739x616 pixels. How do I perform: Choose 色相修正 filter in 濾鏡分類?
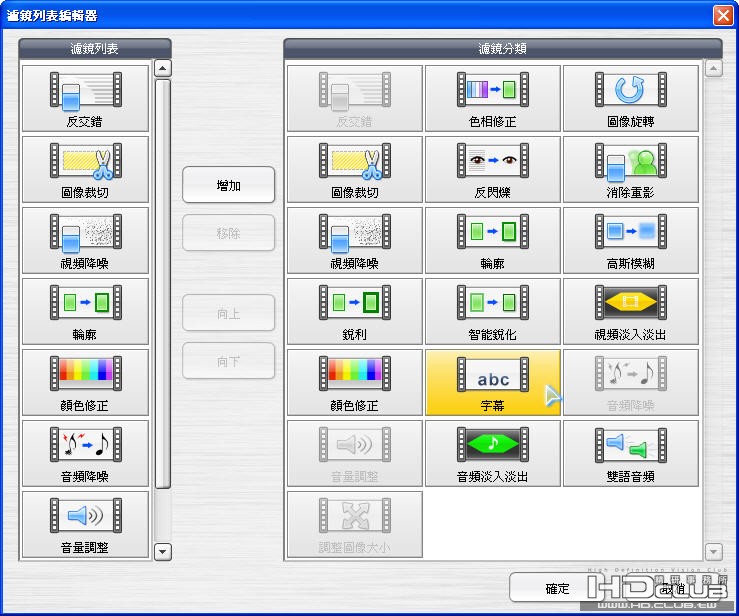493,99
